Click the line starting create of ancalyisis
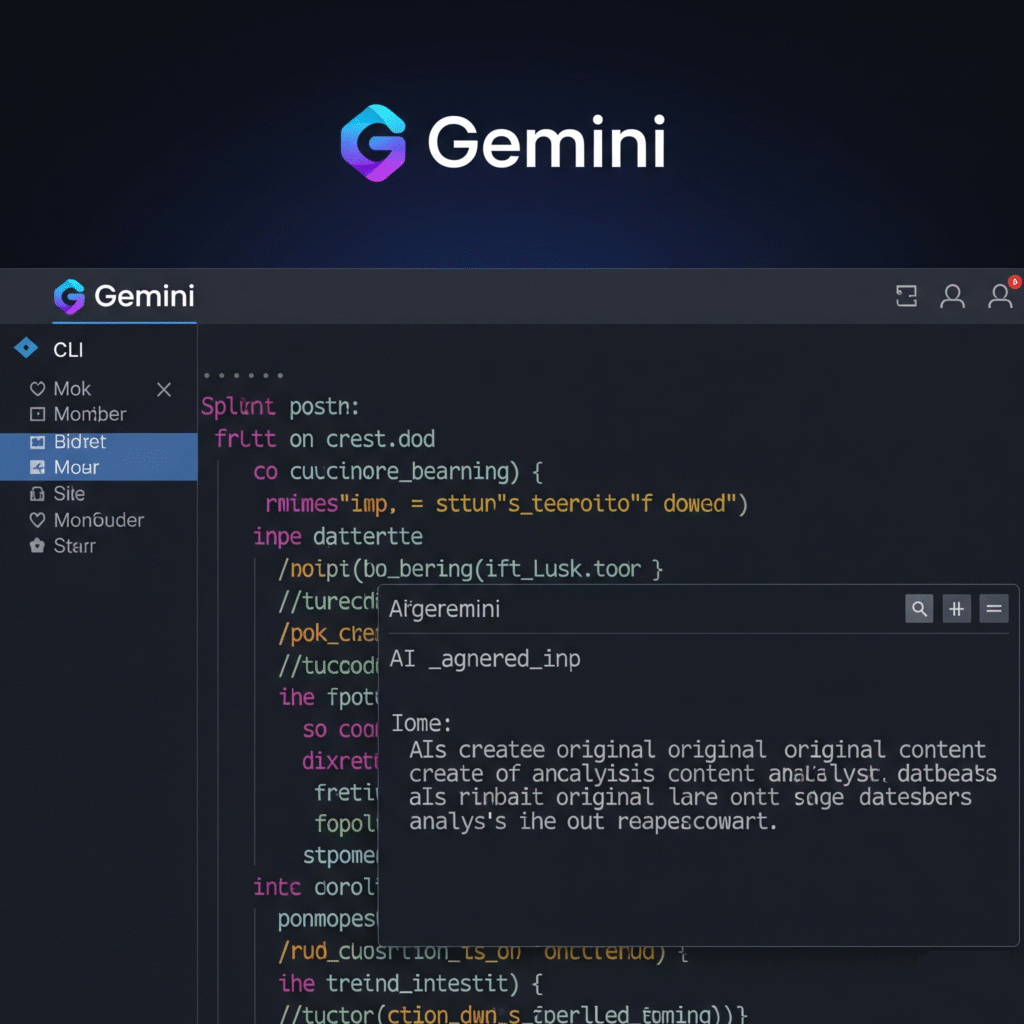The height and width of the screenshot is (1024, 1024). pos(703,774)
